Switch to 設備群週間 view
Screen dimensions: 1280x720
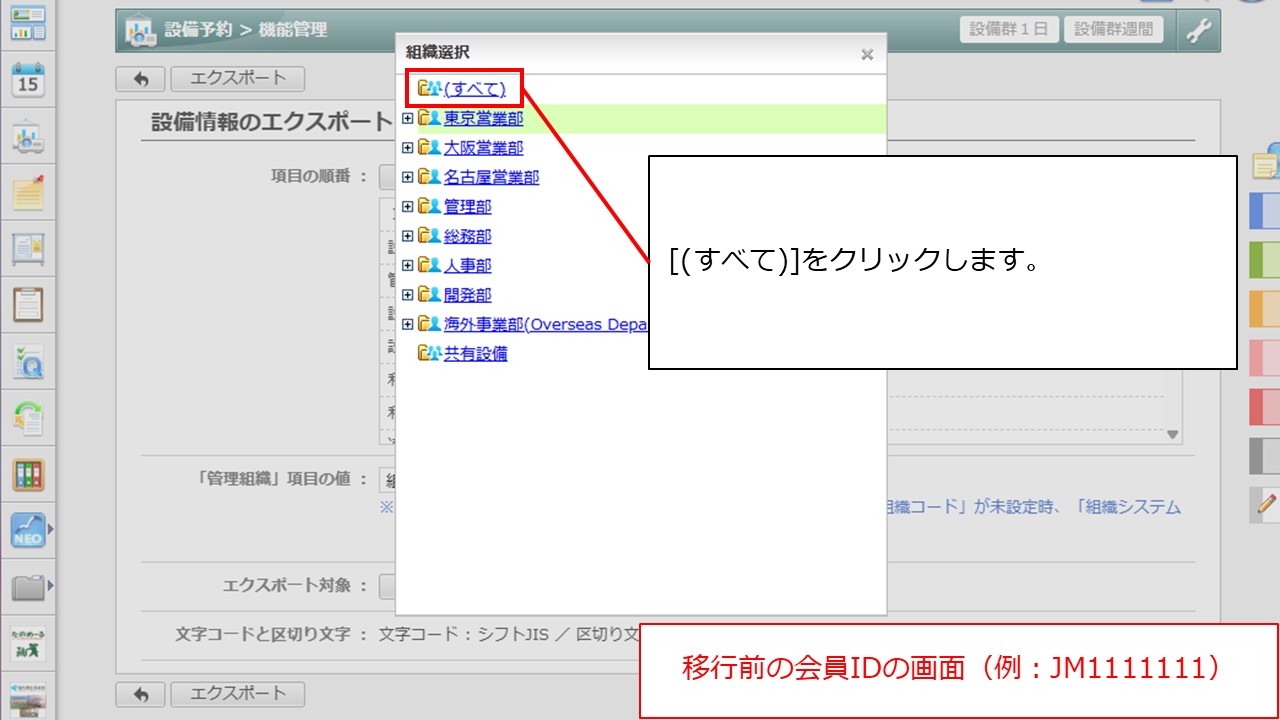tap(1113, 29)
